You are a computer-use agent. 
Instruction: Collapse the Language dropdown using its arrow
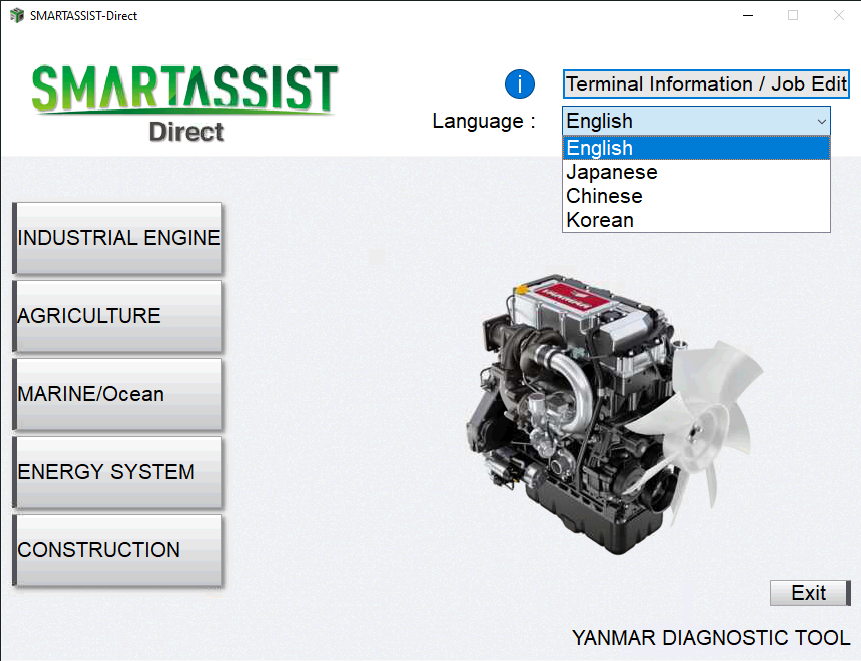(x=821, y=121)
